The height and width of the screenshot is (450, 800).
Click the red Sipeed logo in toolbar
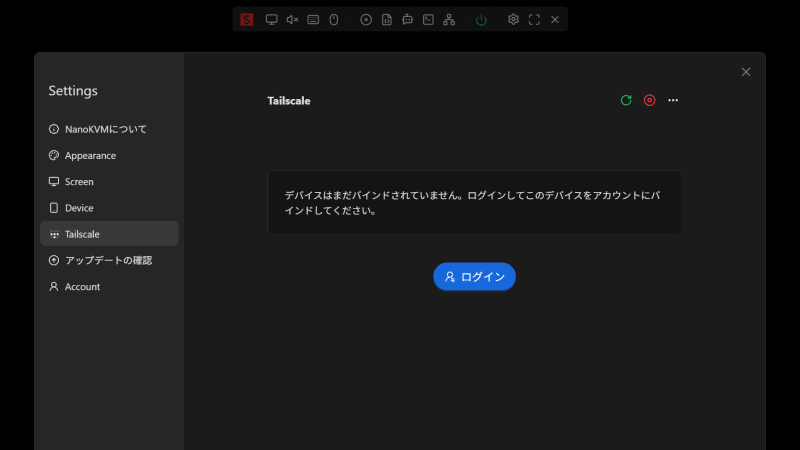(246, 19)
